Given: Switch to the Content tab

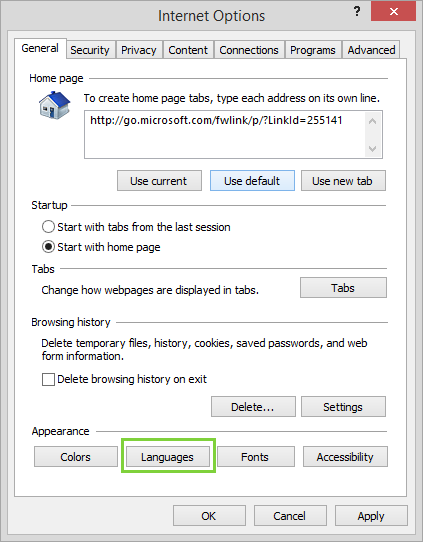Looking at the screenshot, I should [188, 50].
